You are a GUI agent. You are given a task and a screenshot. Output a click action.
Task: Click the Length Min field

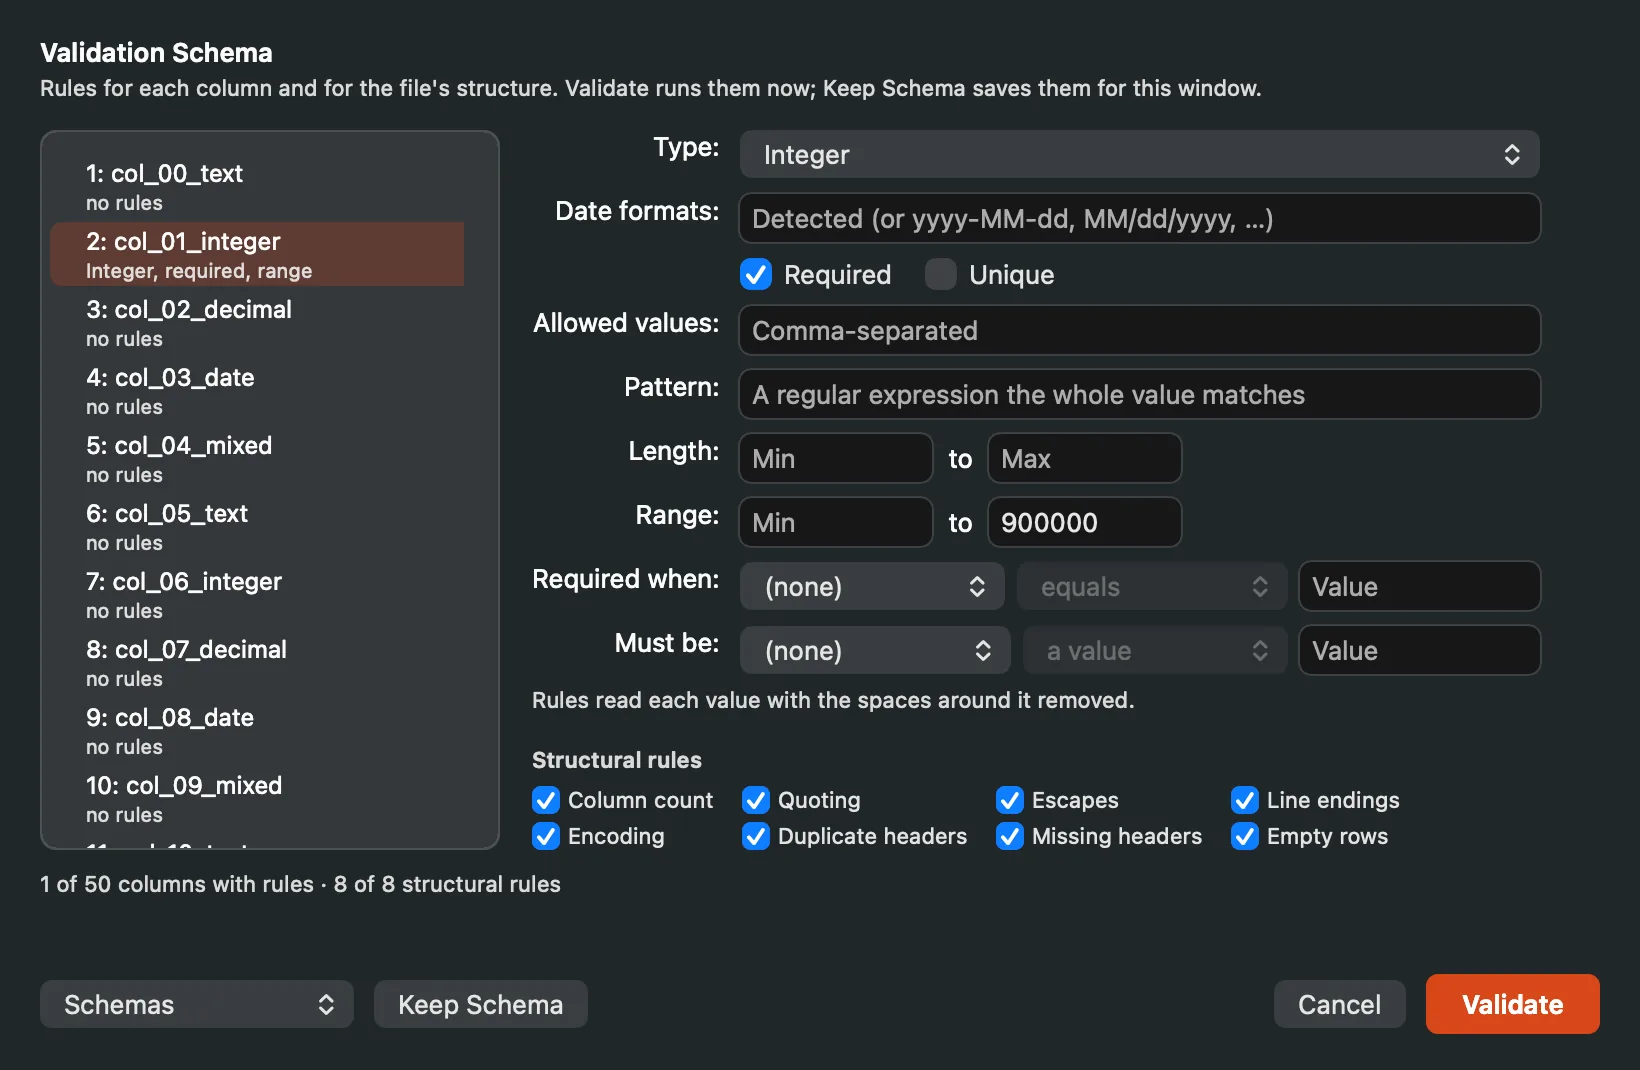(836, 459)
